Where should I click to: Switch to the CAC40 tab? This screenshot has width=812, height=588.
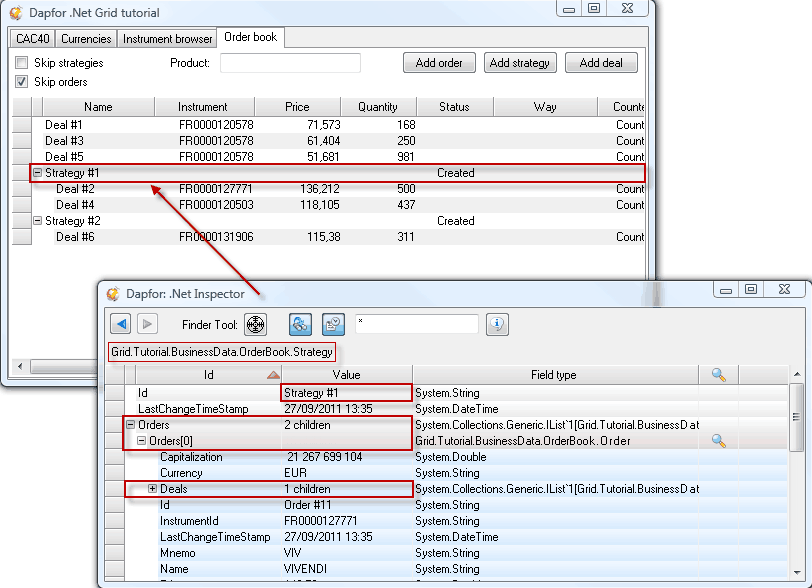click(33, 39)
